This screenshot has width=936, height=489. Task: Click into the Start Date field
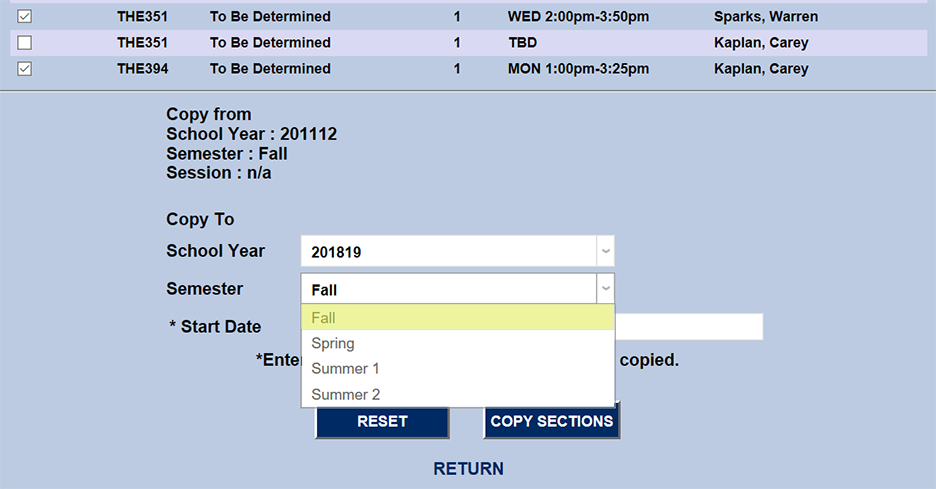pos(689,327)
